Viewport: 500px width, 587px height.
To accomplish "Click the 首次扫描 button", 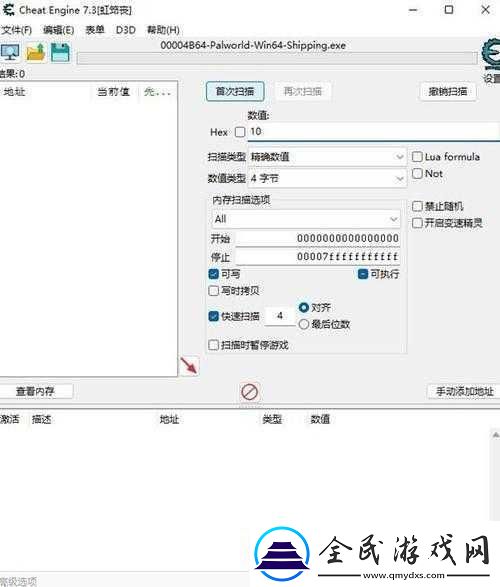I will (x=235, y=91).
